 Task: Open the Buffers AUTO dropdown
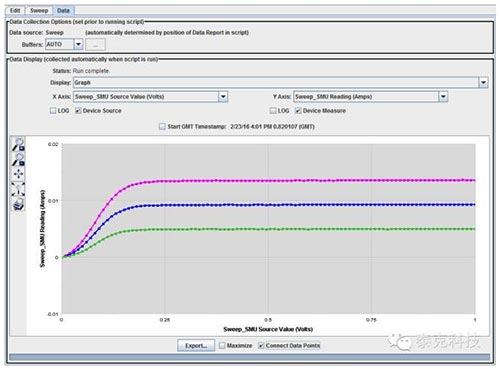pyautogui.click(x=78, y=44)
